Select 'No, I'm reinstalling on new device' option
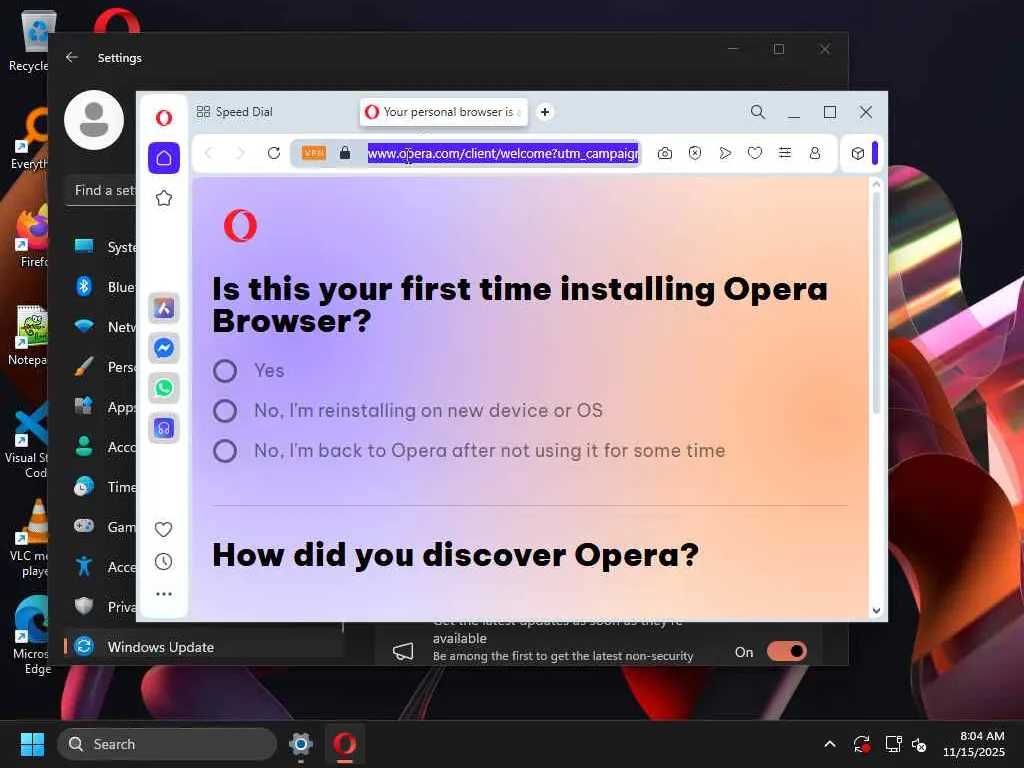 pyautogui.click(x=225, y=411)
